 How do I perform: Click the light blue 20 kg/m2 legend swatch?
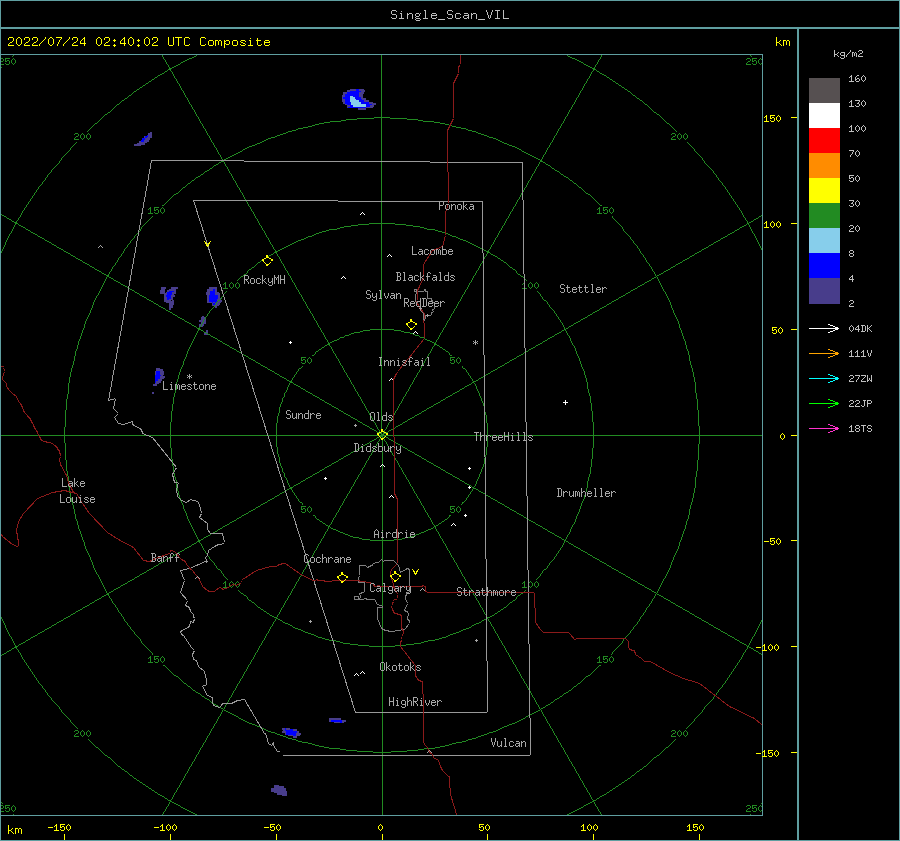[x=824, y=241]
